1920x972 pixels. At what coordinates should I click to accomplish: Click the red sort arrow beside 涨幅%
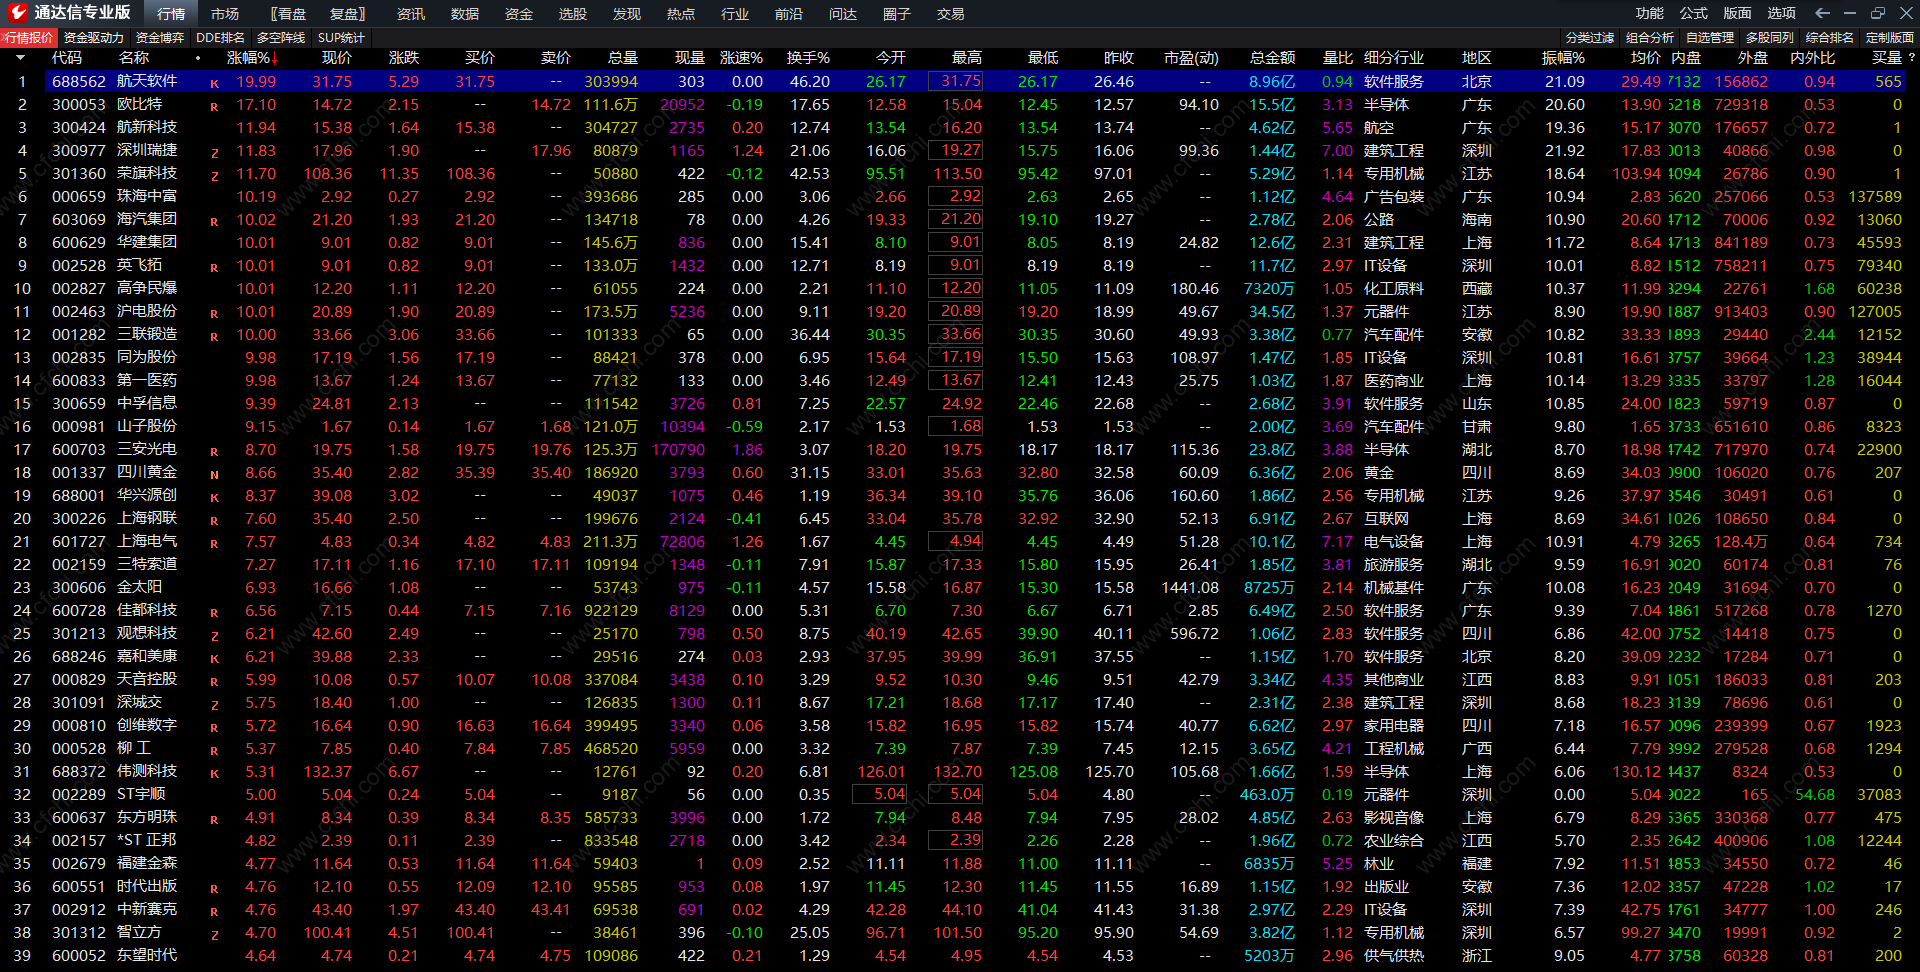pyautogui.click(x=274, y=58)
